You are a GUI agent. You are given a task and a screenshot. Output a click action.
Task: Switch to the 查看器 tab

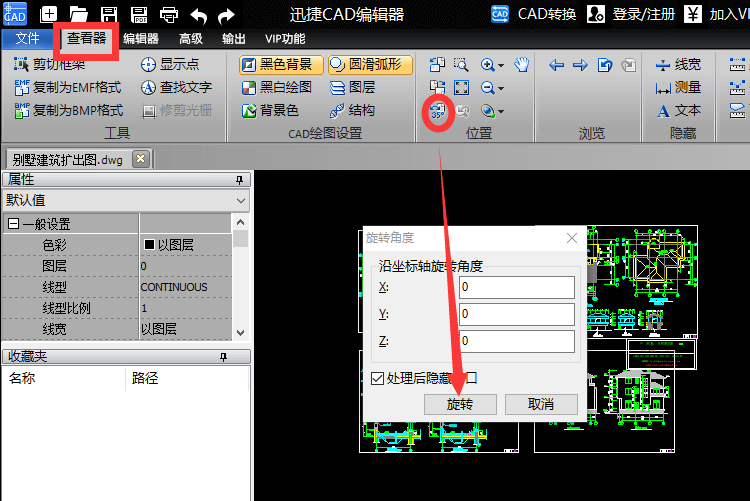86,38
